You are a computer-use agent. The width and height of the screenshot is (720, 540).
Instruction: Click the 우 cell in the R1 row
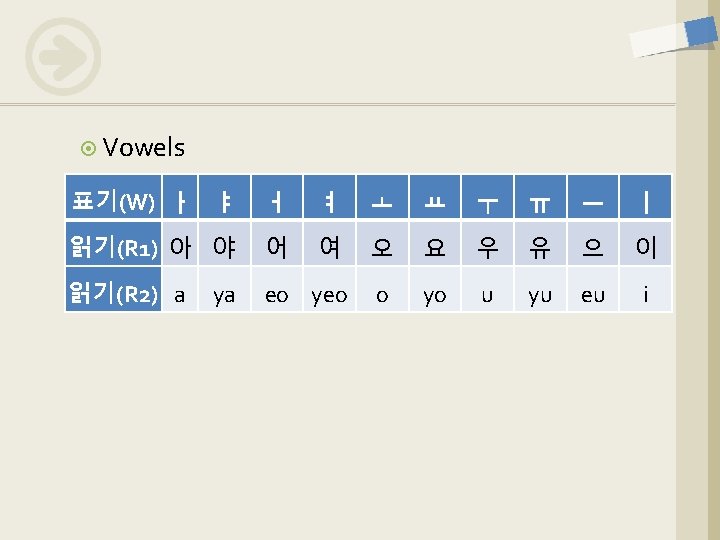tap(487, 246)
